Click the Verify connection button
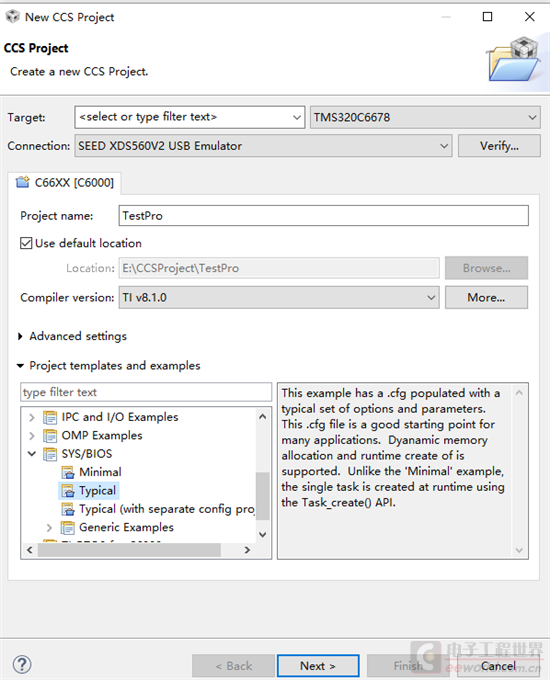The height and width of the screenshot is (680, 550). [x=499, y=146]
